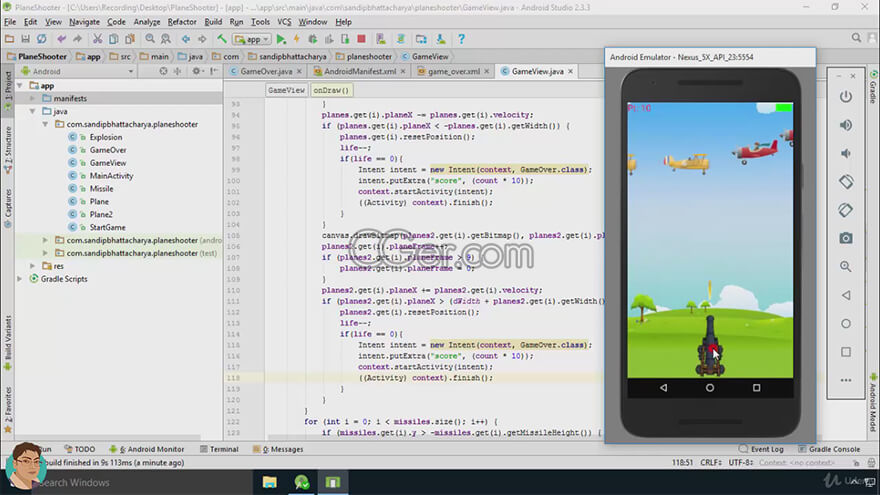Click the Navigate Forward arrow icon

pos(202,39)
